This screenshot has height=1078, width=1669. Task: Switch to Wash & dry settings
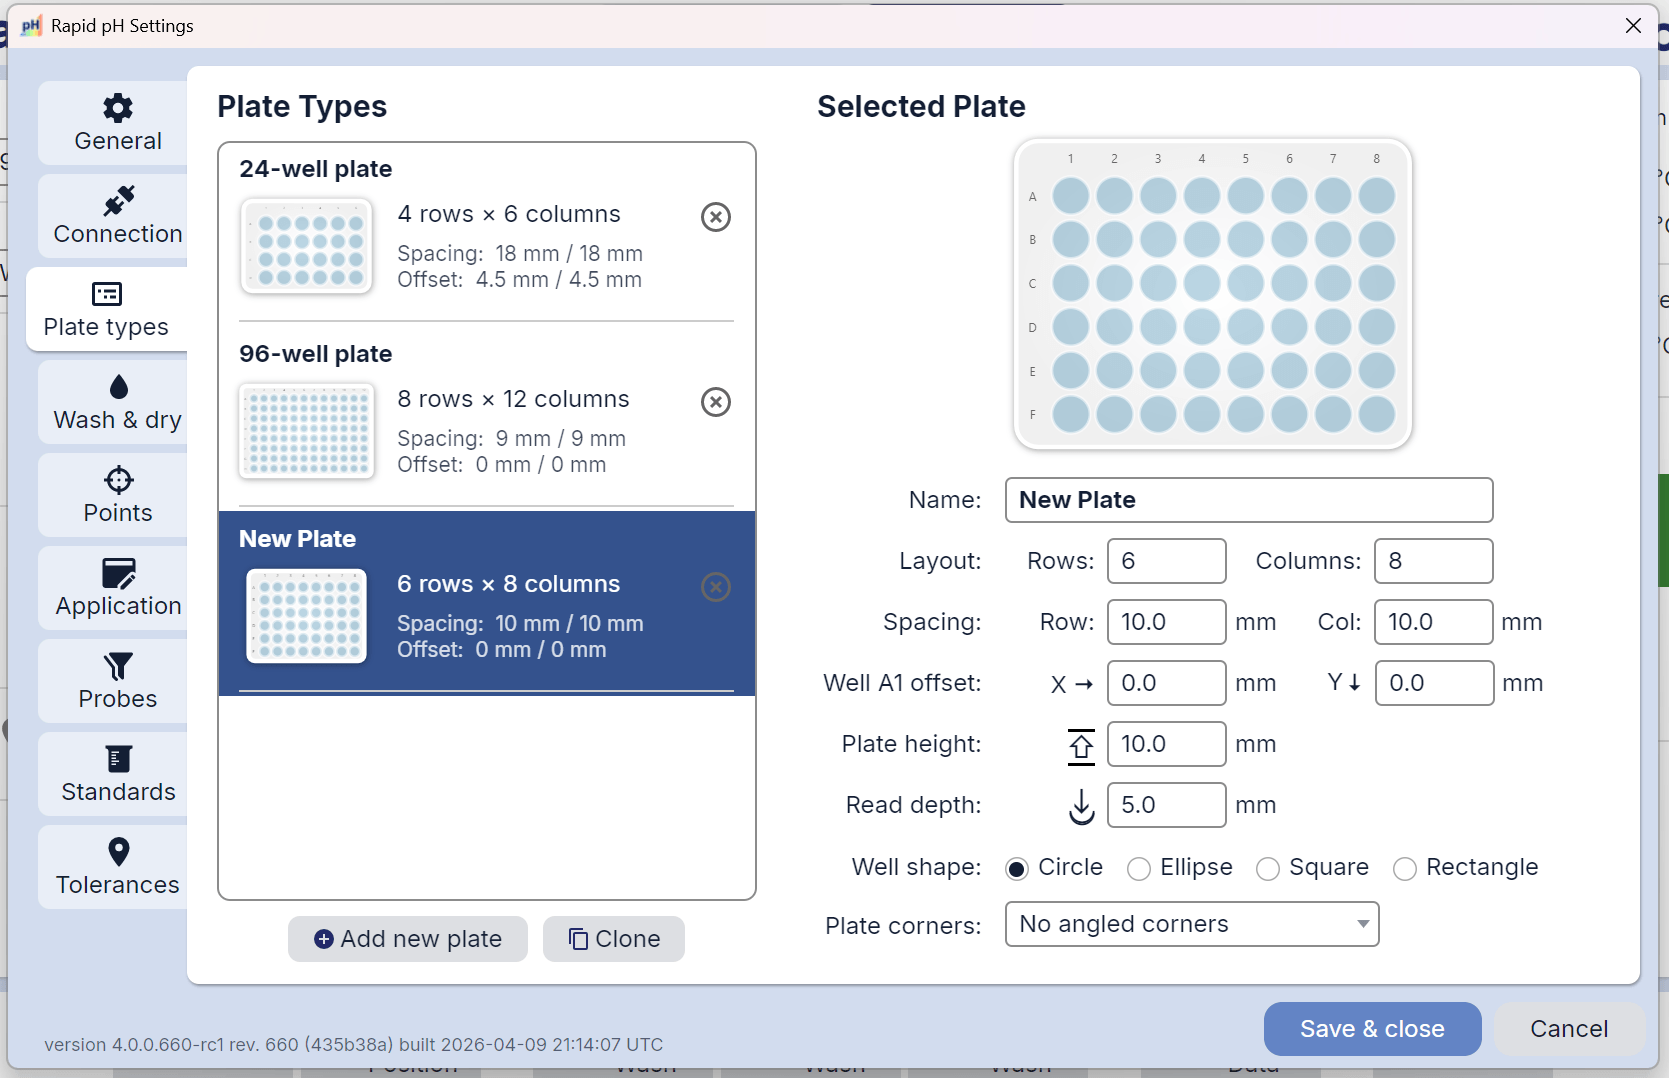point(117,402)
